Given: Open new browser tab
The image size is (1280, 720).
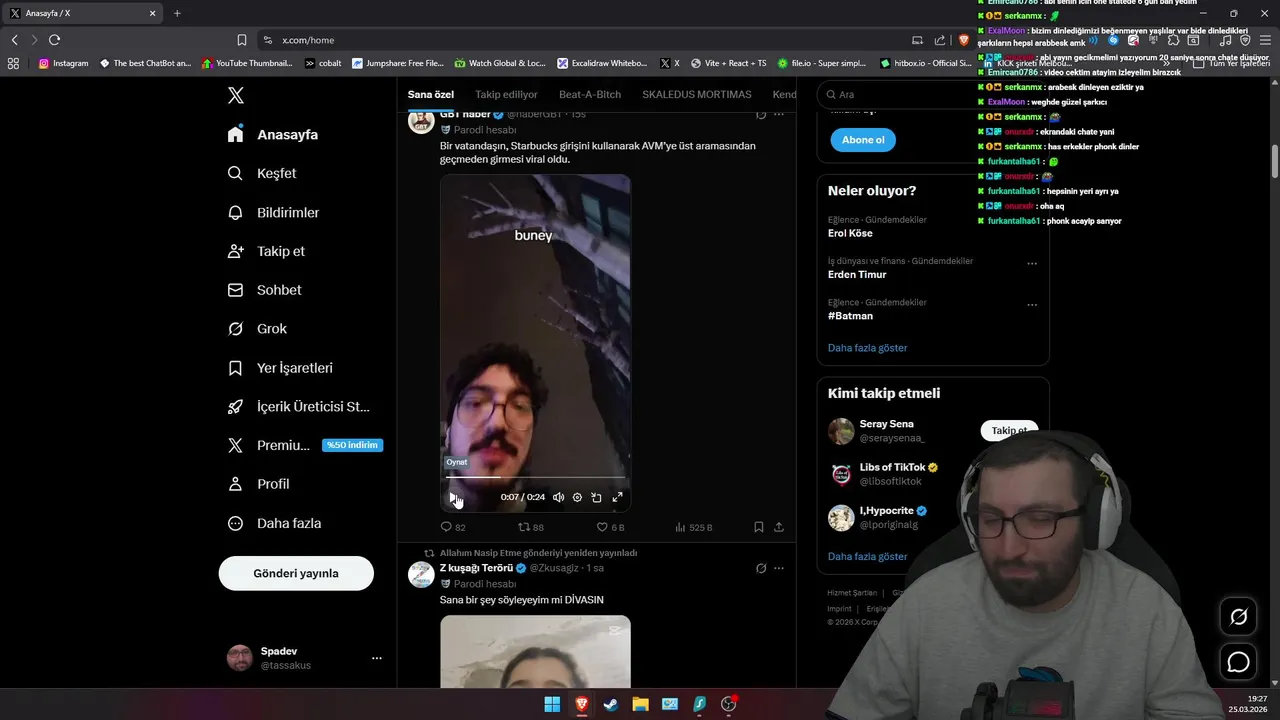Looking at the screenshot, I should tap(177, 13).
